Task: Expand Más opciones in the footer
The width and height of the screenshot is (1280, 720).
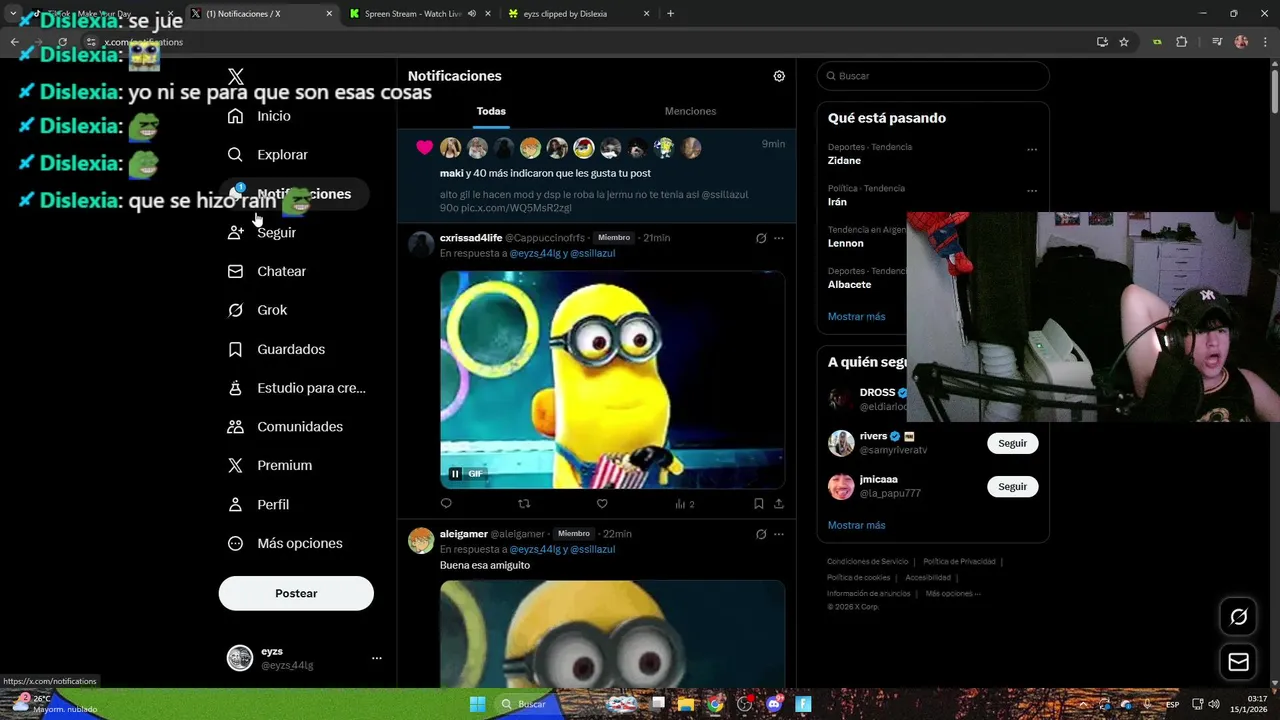Action: pyautogui.click(x=953, y=594)
